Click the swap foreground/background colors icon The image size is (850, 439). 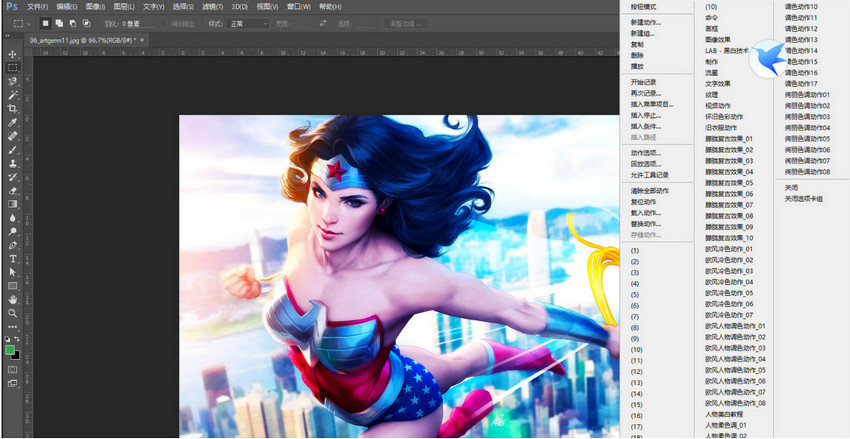[17, 339]
